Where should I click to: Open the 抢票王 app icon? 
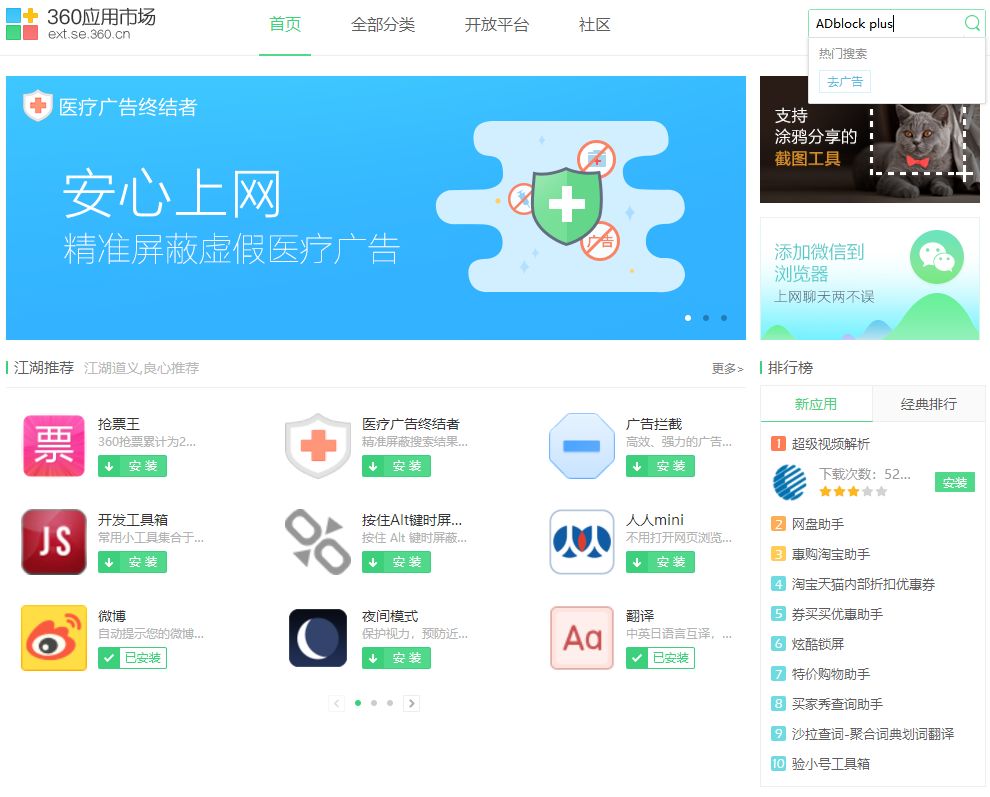pyautogui.click(x=54, y=446)
